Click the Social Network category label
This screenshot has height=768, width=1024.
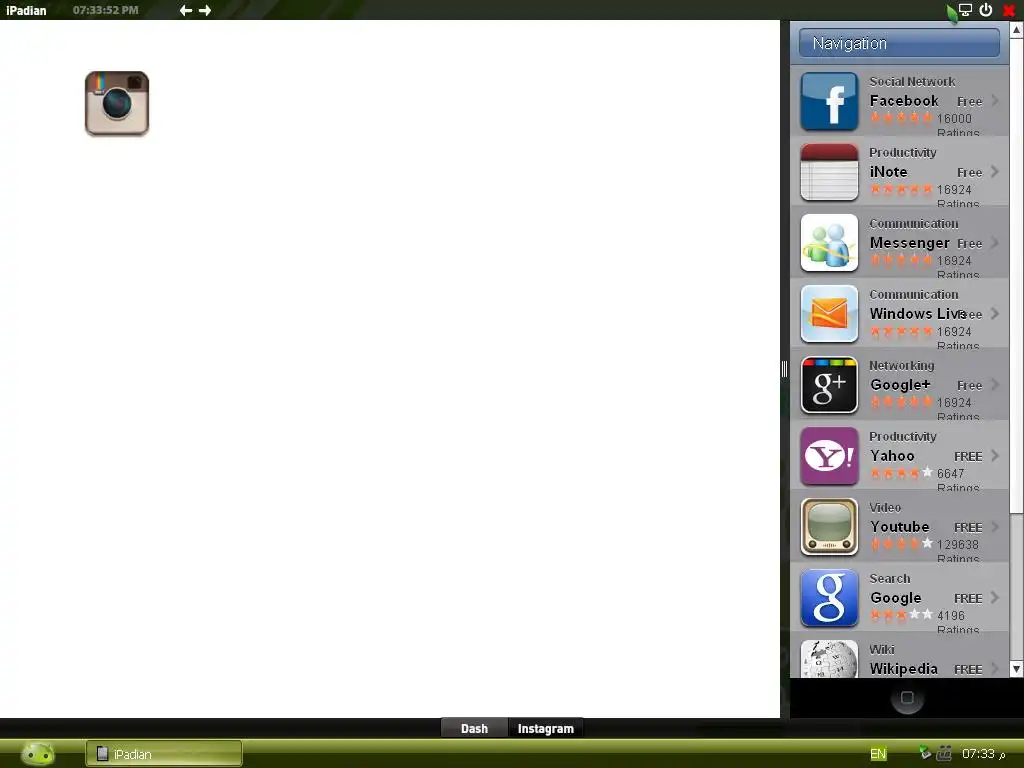pyautogui.click(x=912, y=82)
